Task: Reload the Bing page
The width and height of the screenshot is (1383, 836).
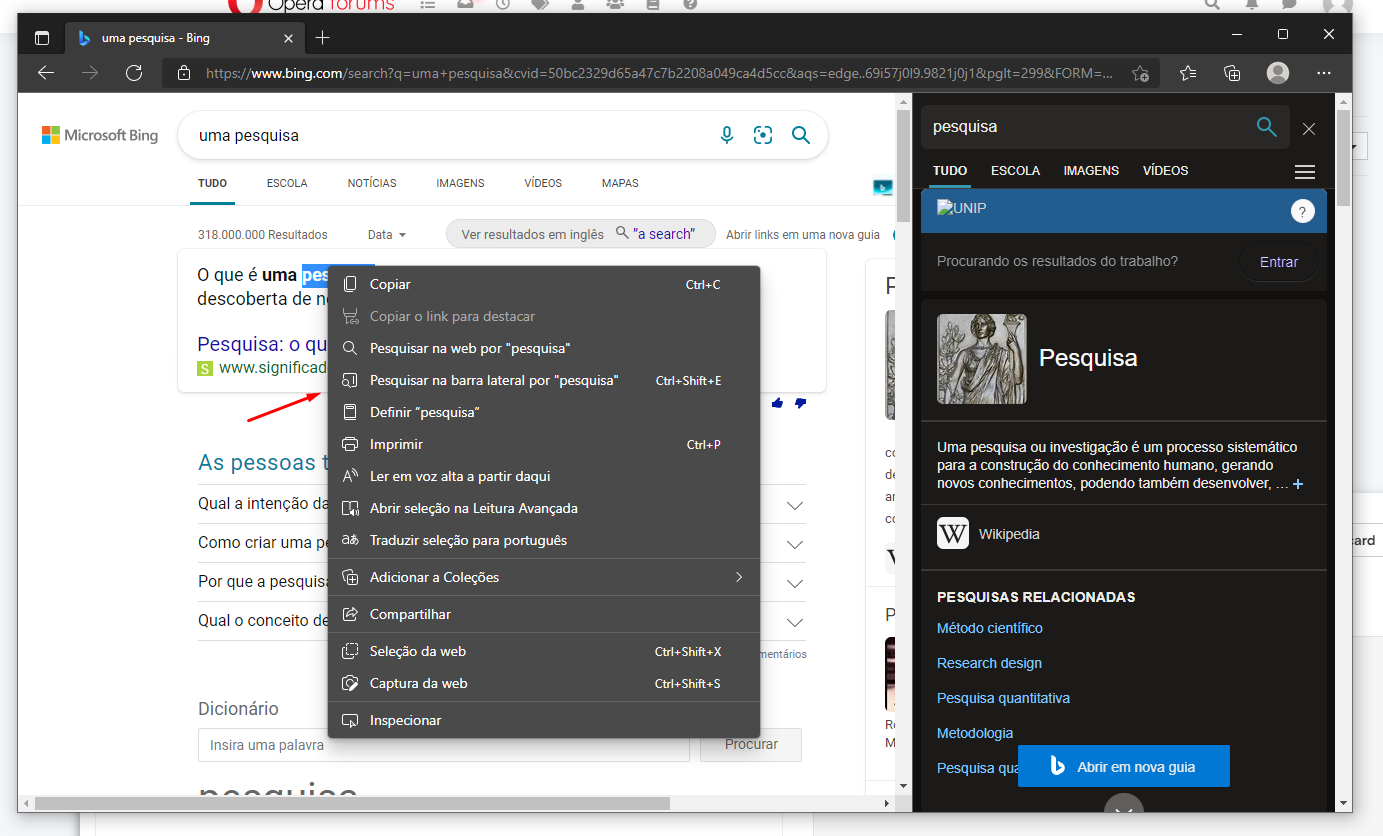Action: pyautogui.click(x=134, y=73)
